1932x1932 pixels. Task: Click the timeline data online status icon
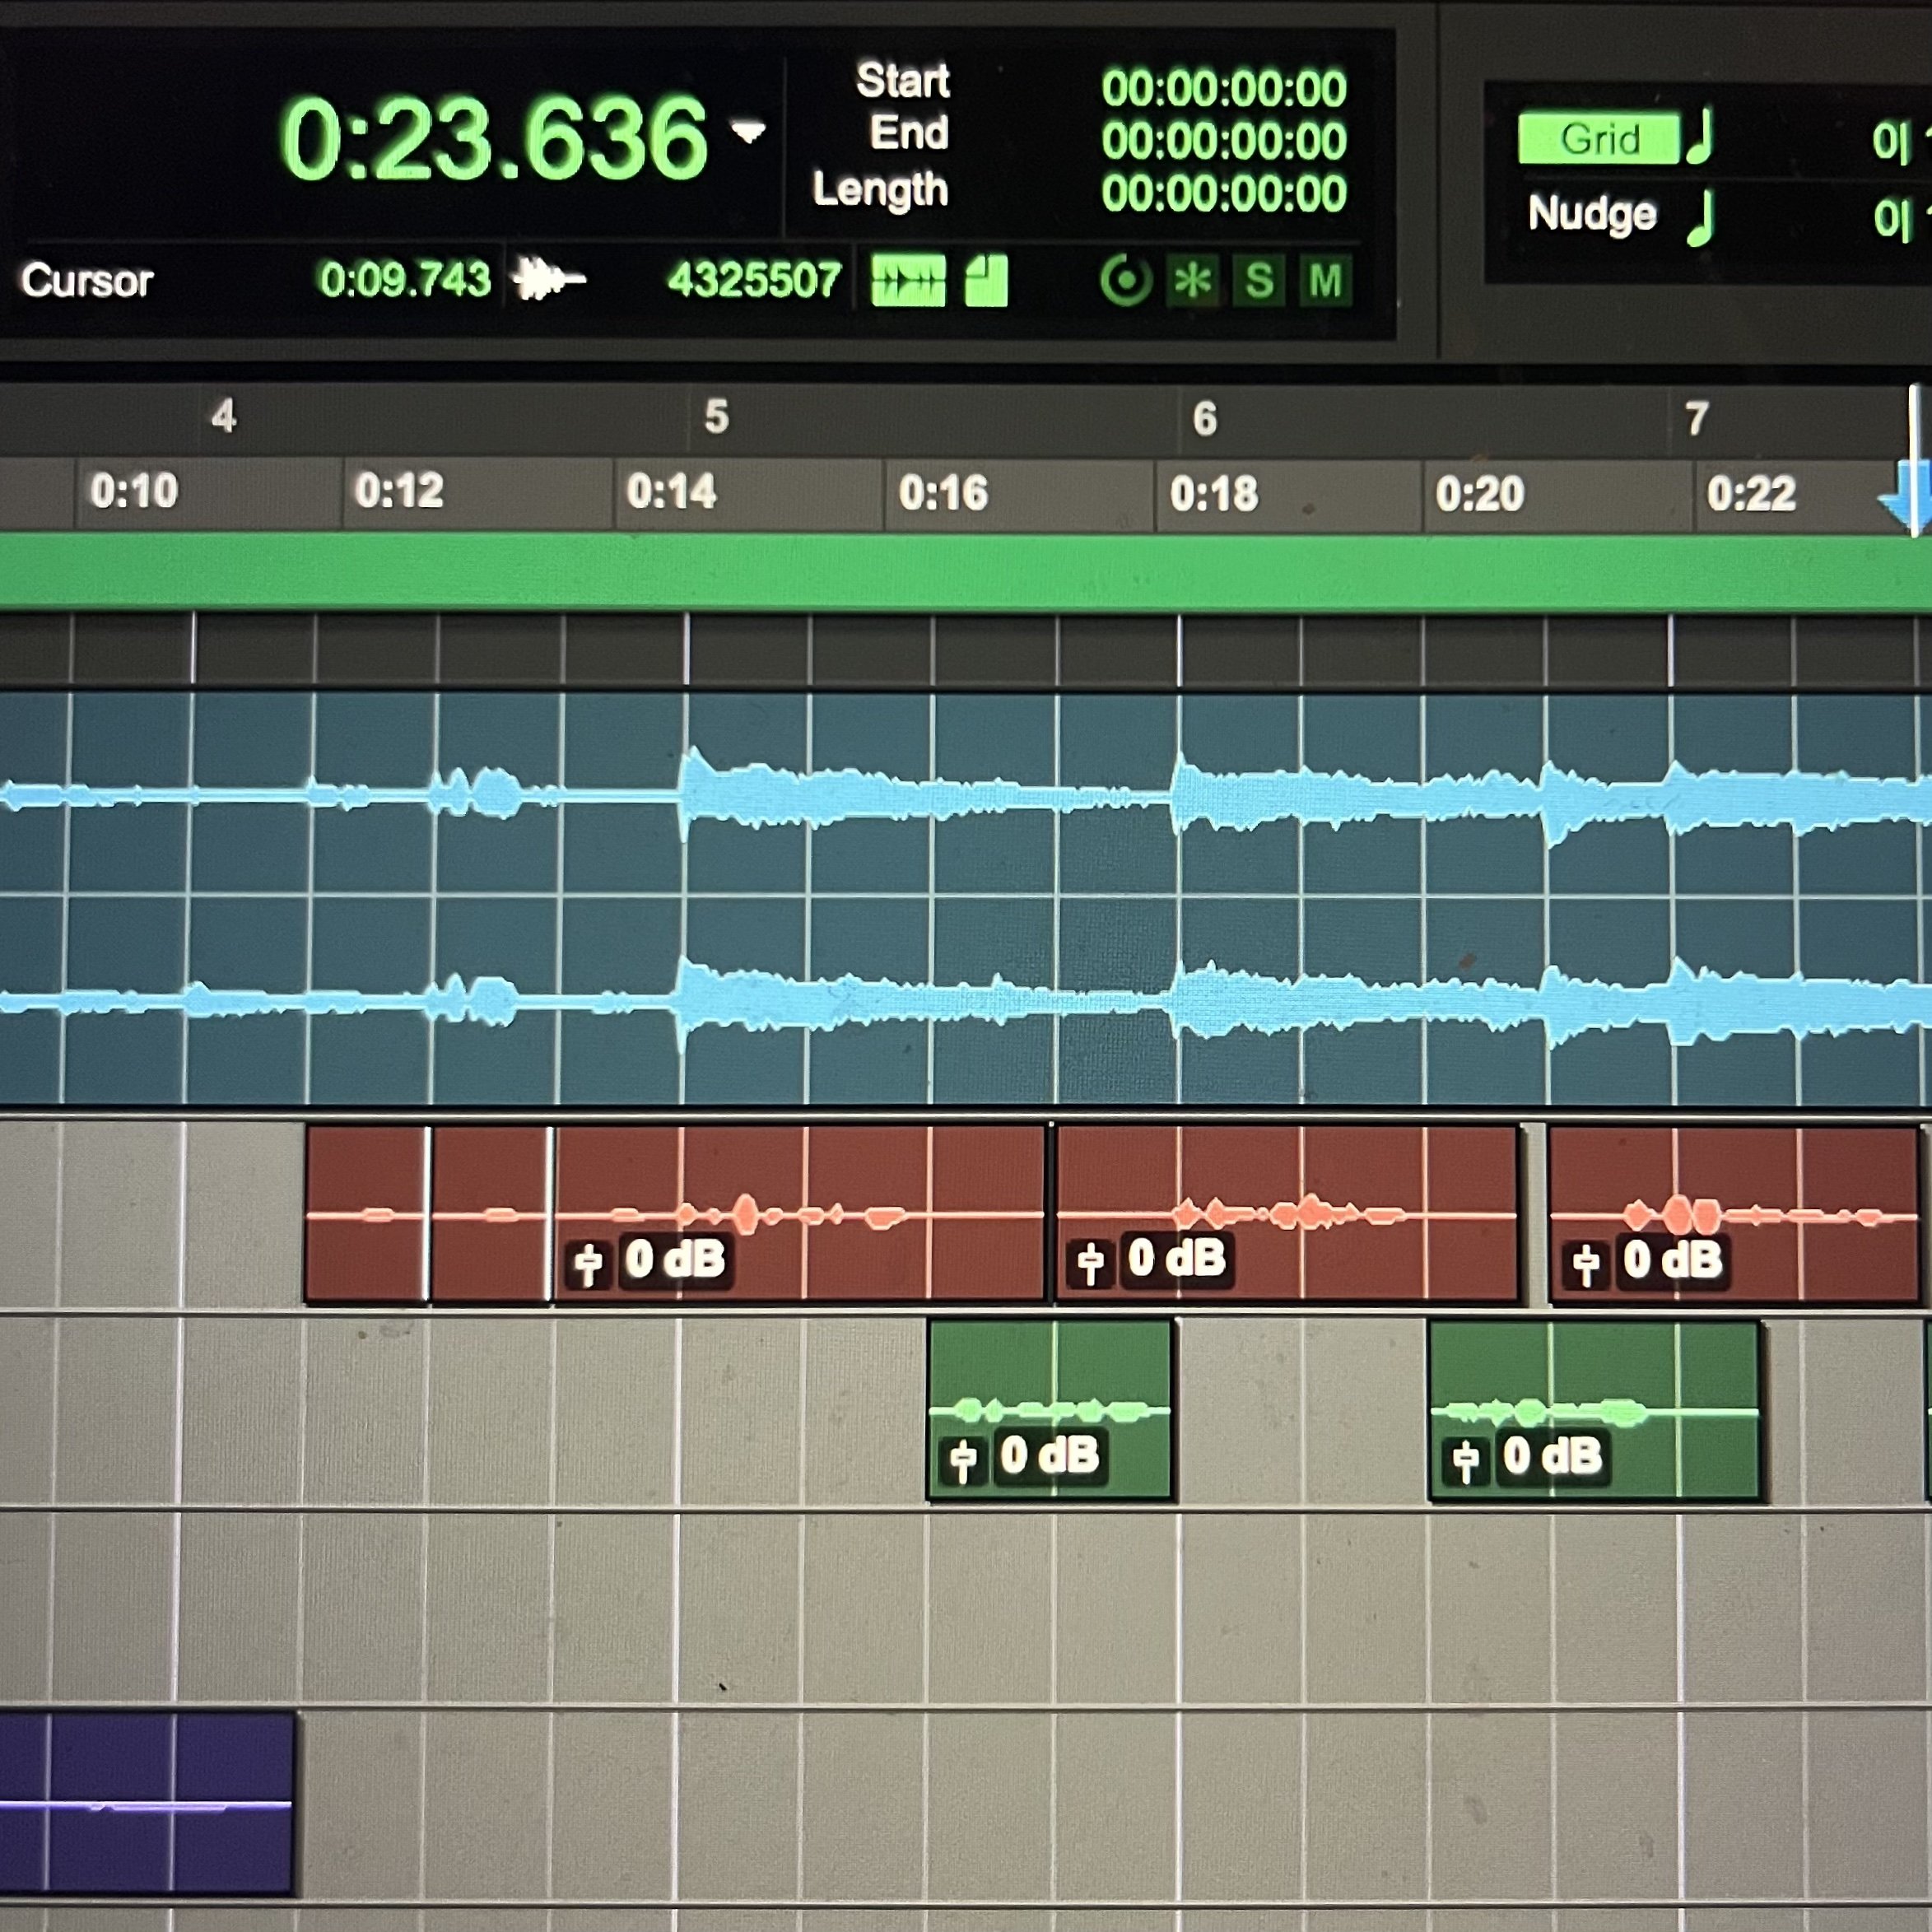pyautogui.click(x=907, y=280)
